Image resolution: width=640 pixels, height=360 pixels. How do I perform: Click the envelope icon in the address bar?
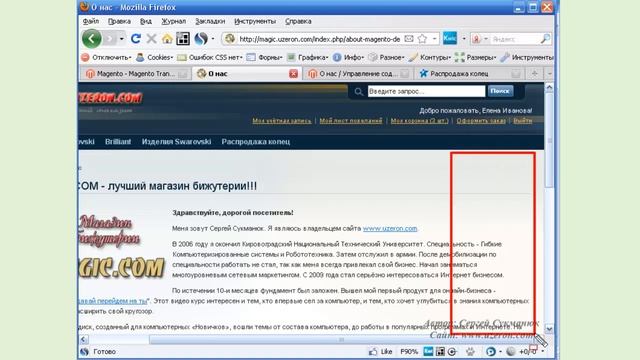tap(409, 39)
